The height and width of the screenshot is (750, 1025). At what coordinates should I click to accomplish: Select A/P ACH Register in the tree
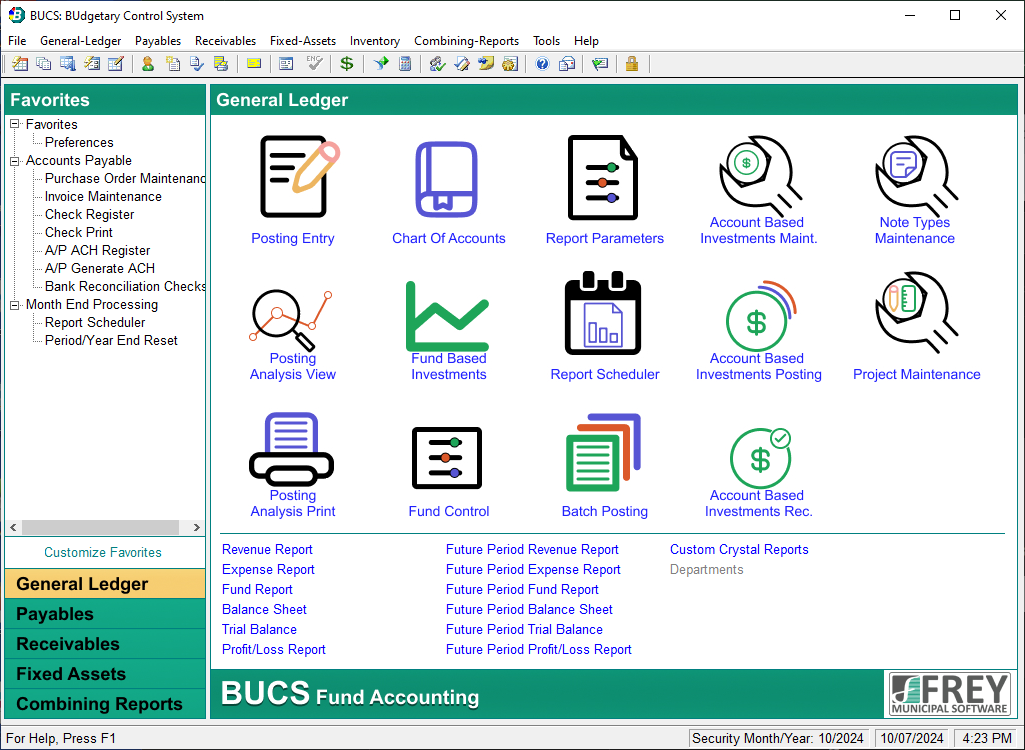97,250
